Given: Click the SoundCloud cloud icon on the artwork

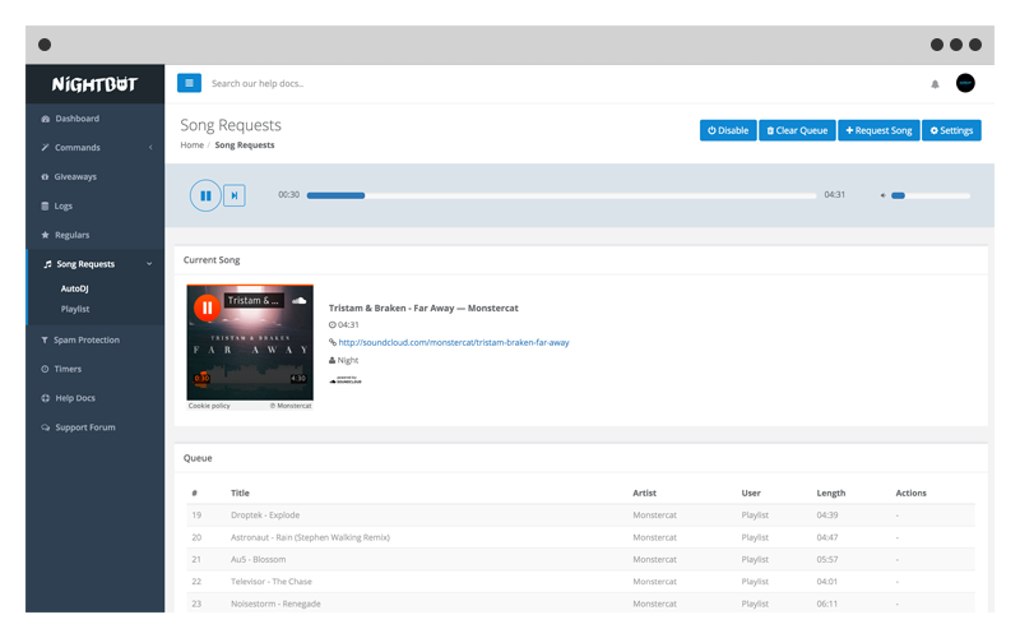Looking at the screenshot, I should point(299,300).
